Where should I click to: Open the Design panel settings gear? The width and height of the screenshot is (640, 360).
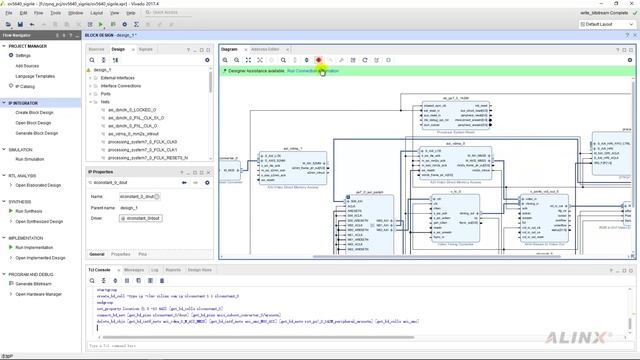pyautogui.click(x=207, y=60)
